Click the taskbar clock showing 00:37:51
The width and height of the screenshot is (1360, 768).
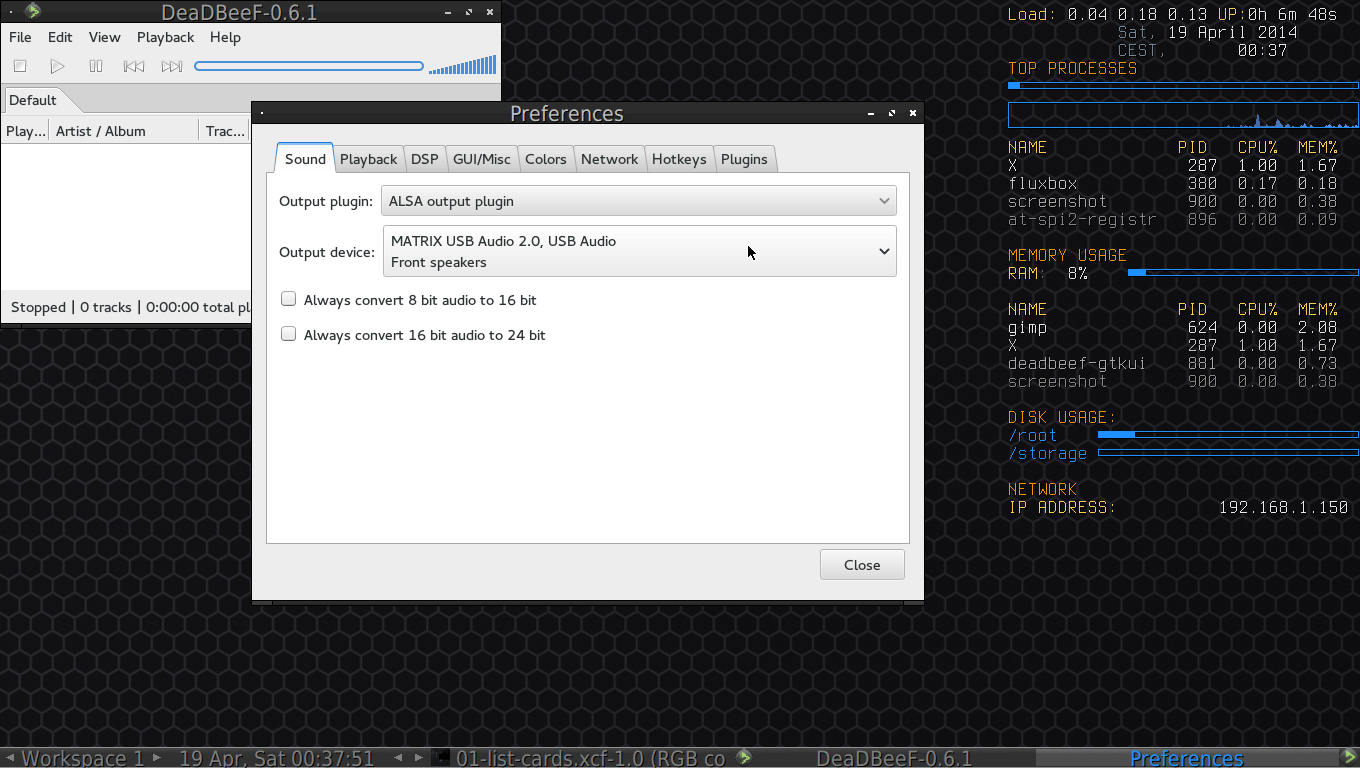pos(277,758)
